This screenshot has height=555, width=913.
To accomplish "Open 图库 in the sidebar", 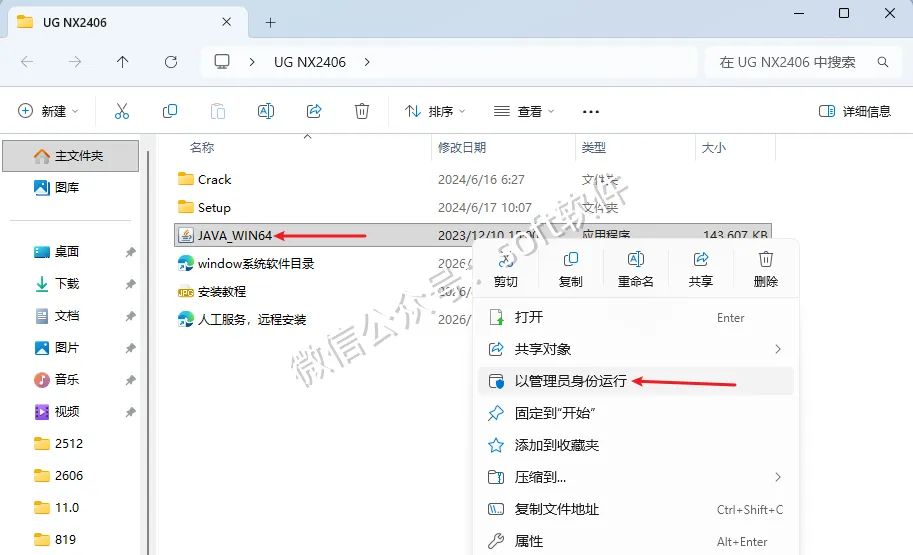I will point(56,188).
